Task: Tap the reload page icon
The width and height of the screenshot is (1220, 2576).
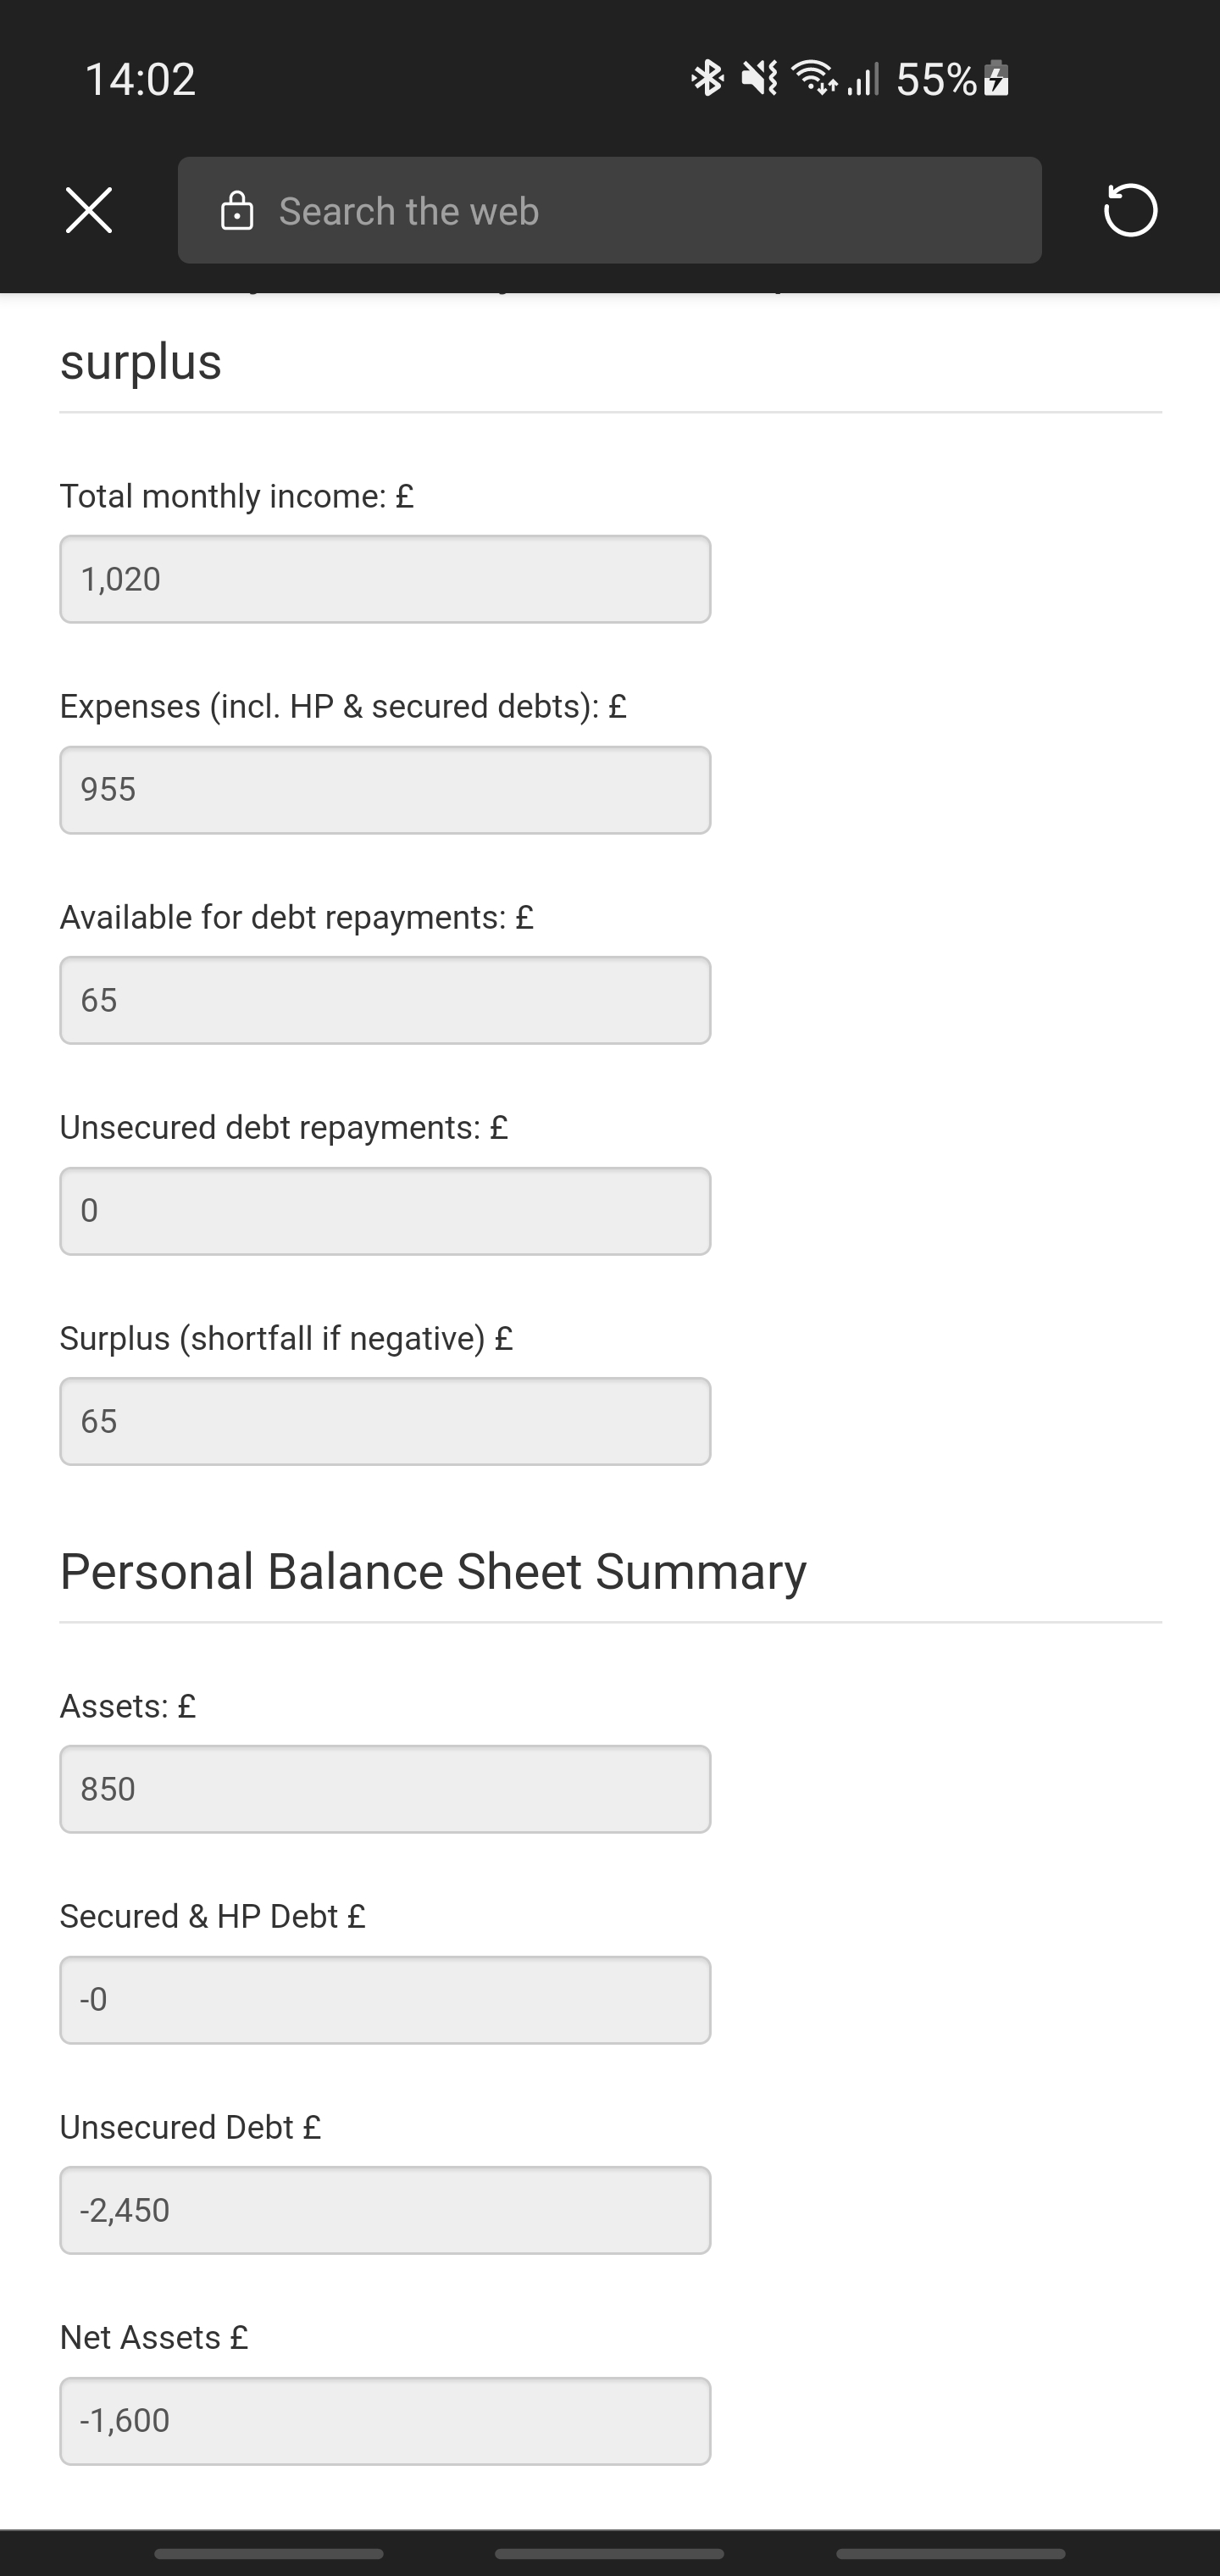Action: [1130, 210]
